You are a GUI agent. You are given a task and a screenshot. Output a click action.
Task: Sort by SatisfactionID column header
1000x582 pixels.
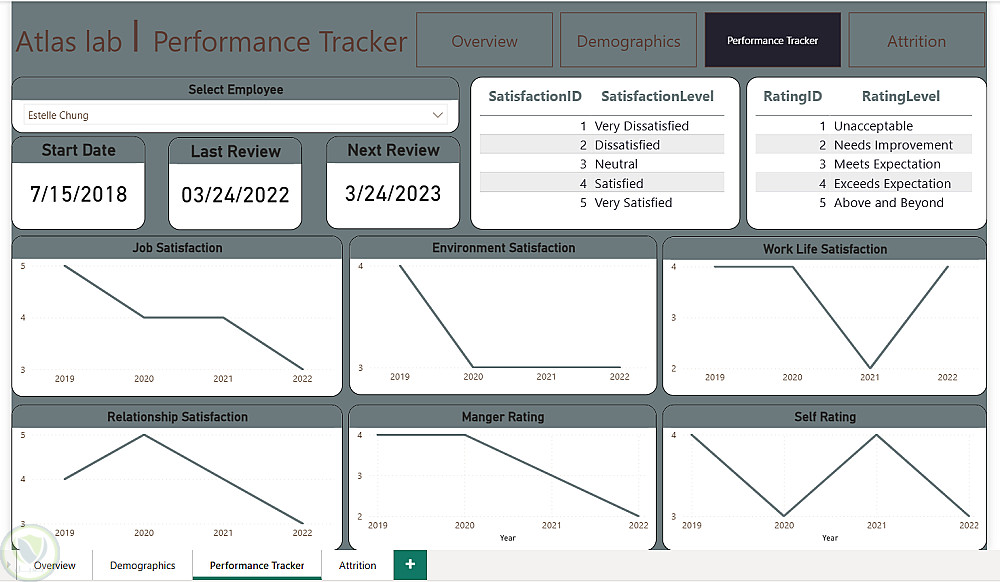535,96
